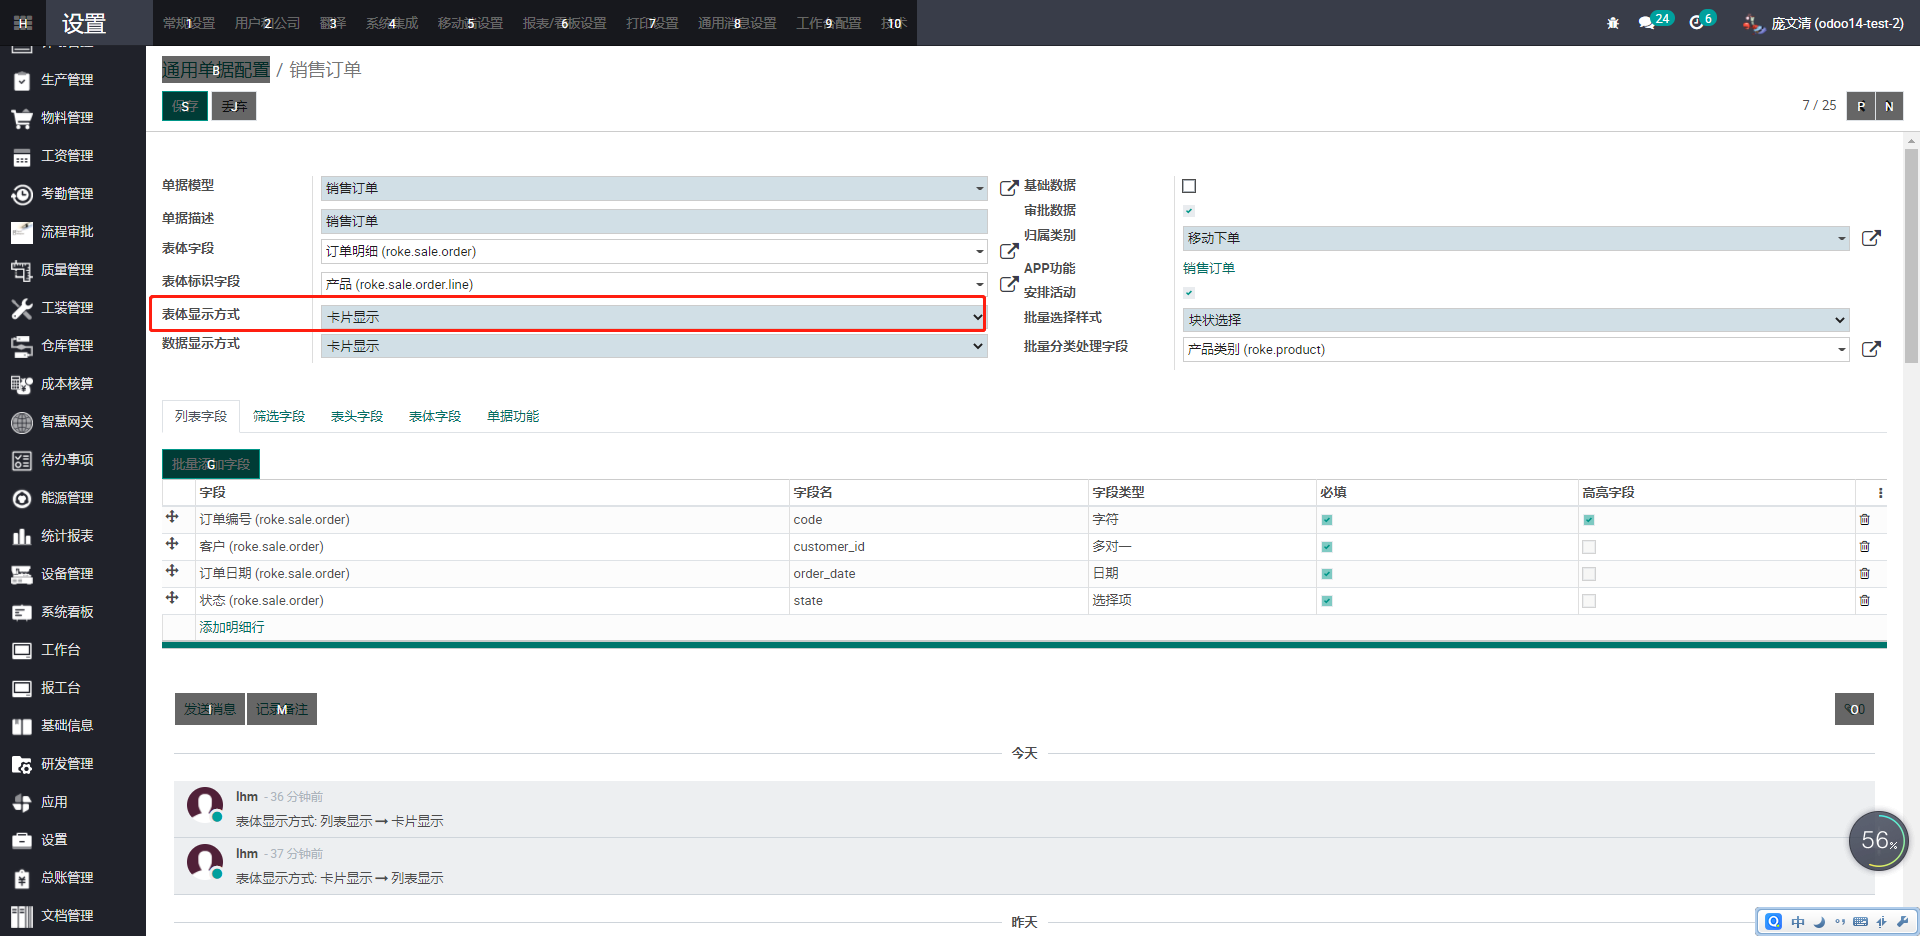
Task: Expand the 批量选择样式 dropdown
Action: pos(1515,320)
